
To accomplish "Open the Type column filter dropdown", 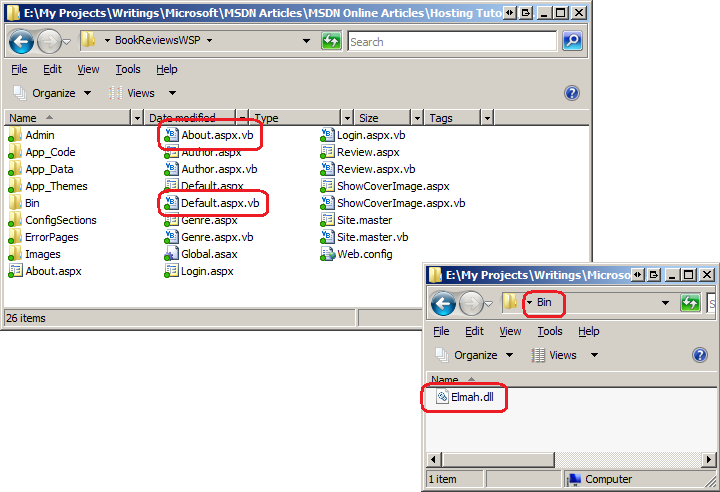I will click(x=347, y=118).
